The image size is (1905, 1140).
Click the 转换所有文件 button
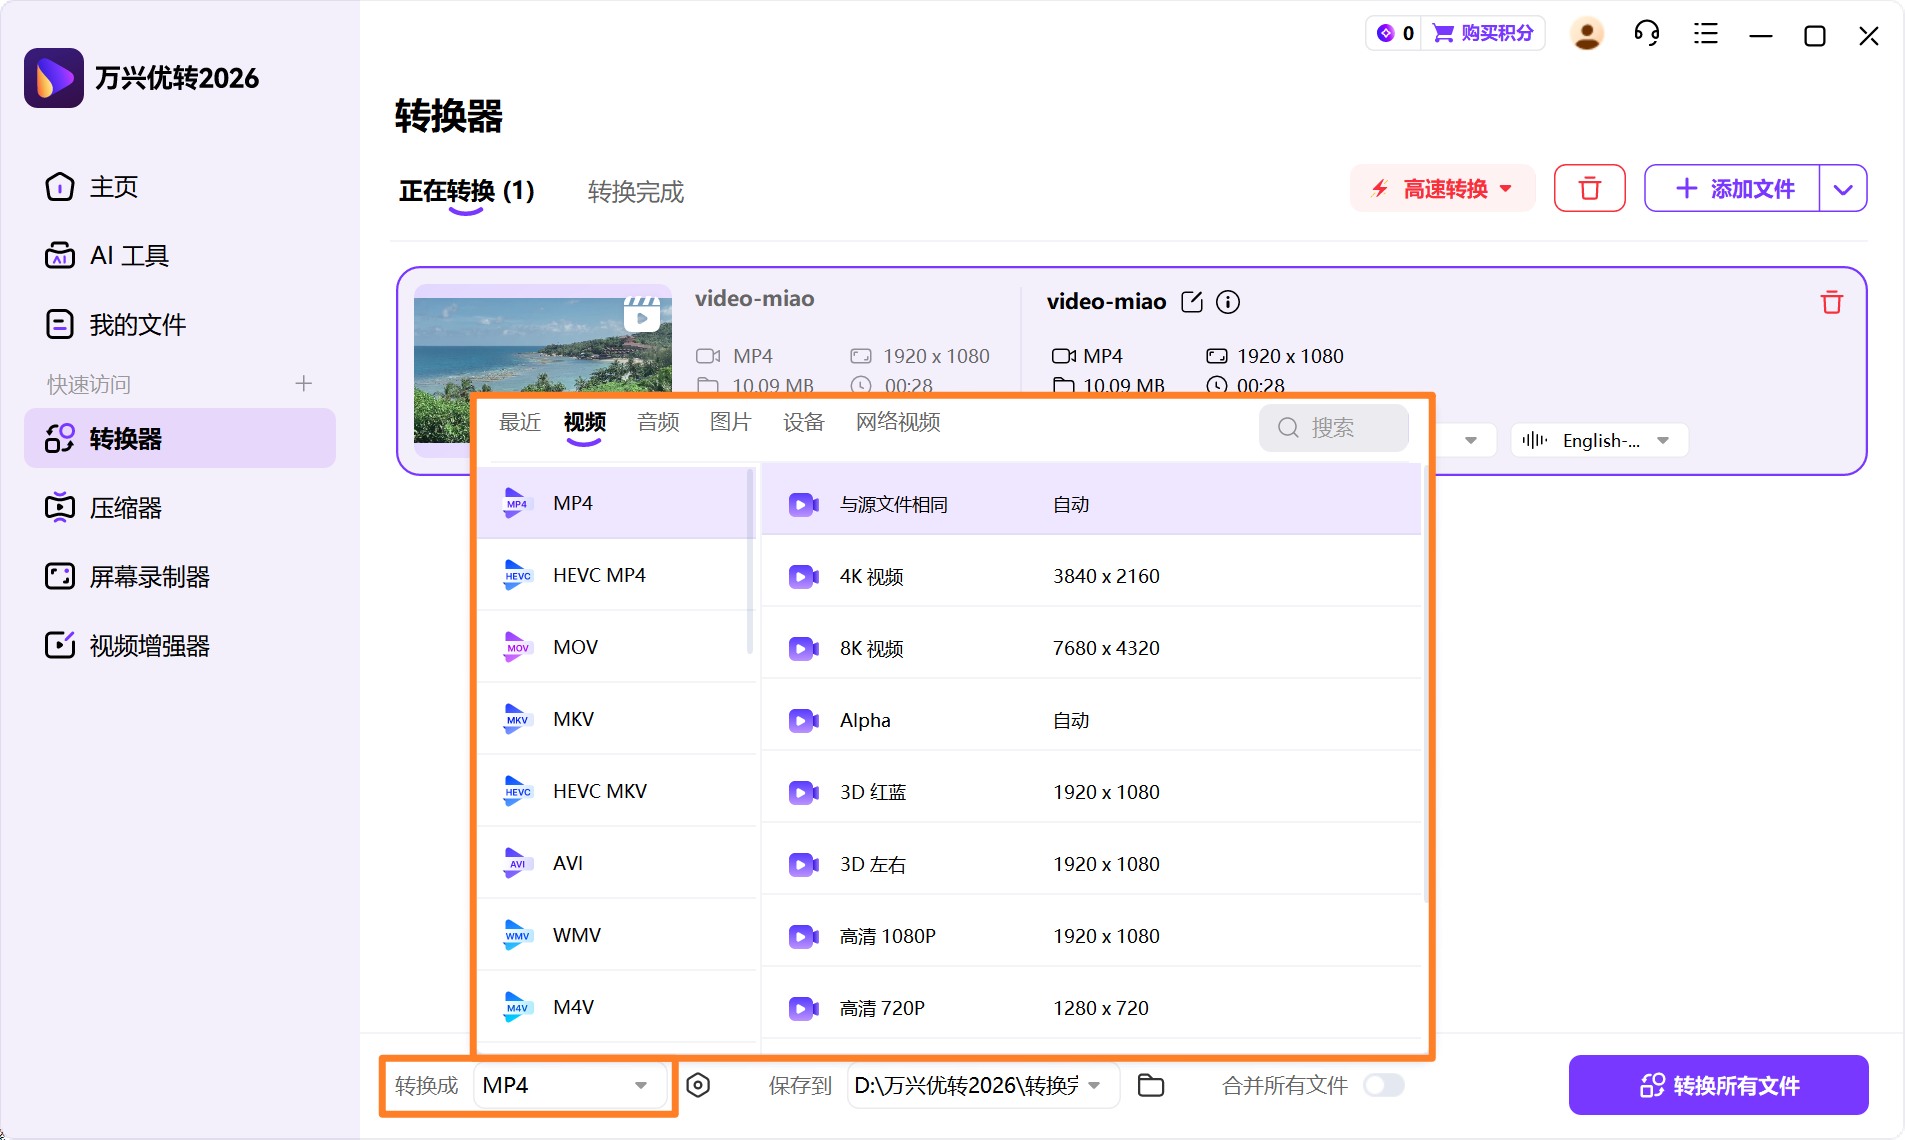tap(1719, 1084)
